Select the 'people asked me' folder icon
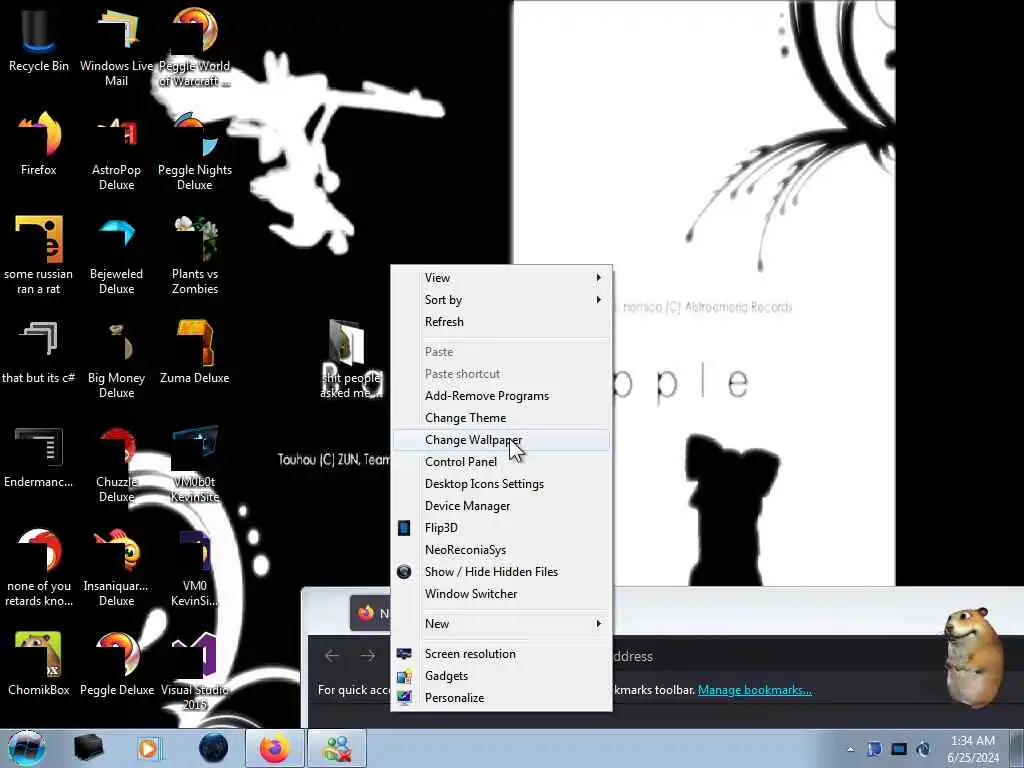 pos(350,358)
